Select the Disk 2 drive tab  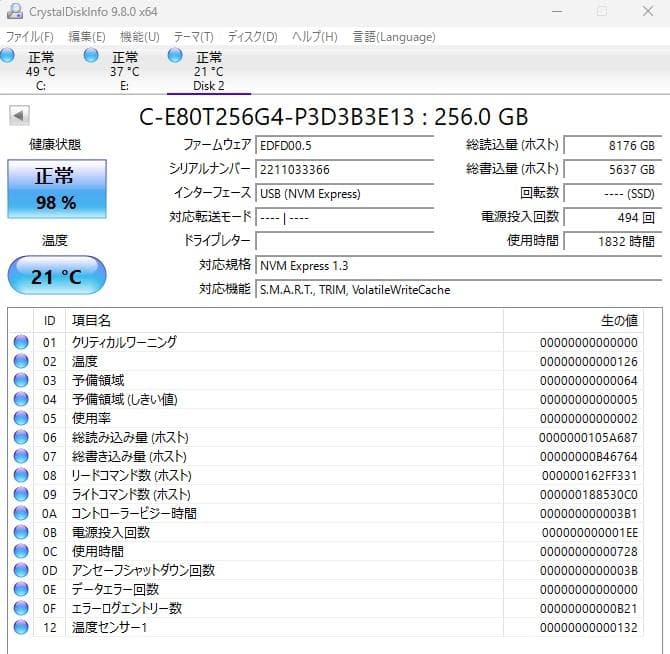pos(209,70)
